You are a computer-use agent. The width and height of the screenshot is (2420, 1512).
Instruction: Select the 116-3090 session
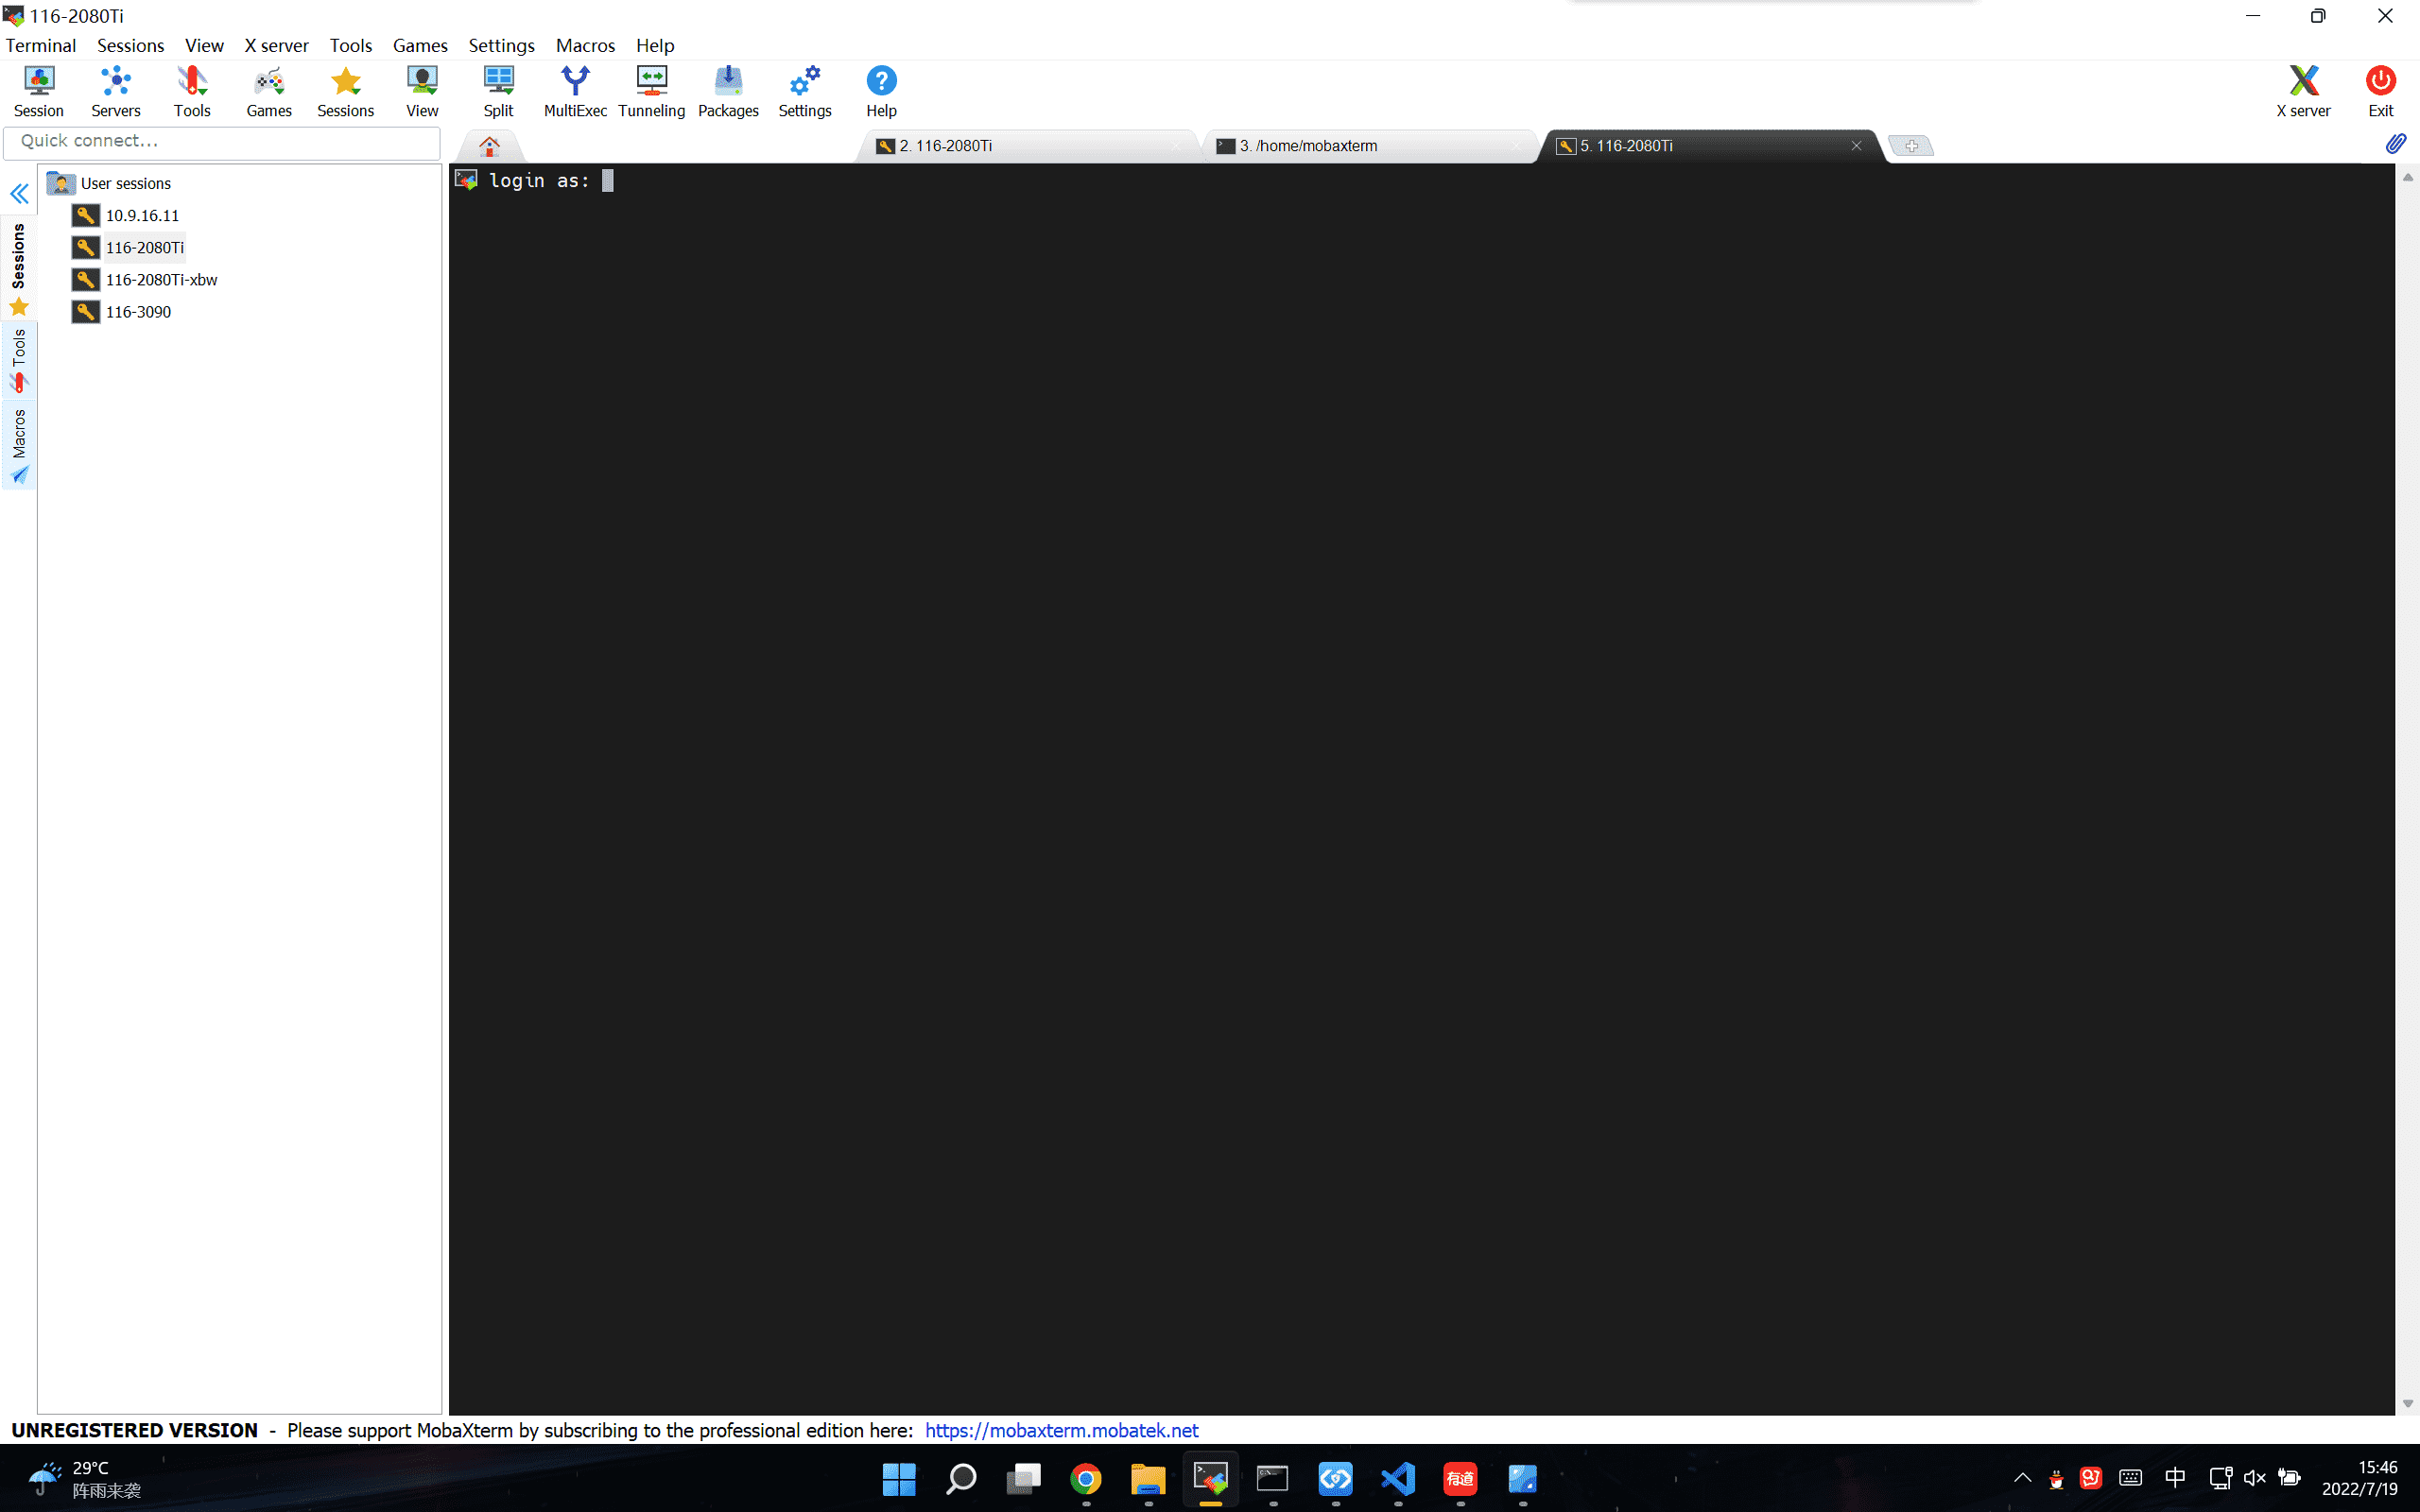coord(122,311)
